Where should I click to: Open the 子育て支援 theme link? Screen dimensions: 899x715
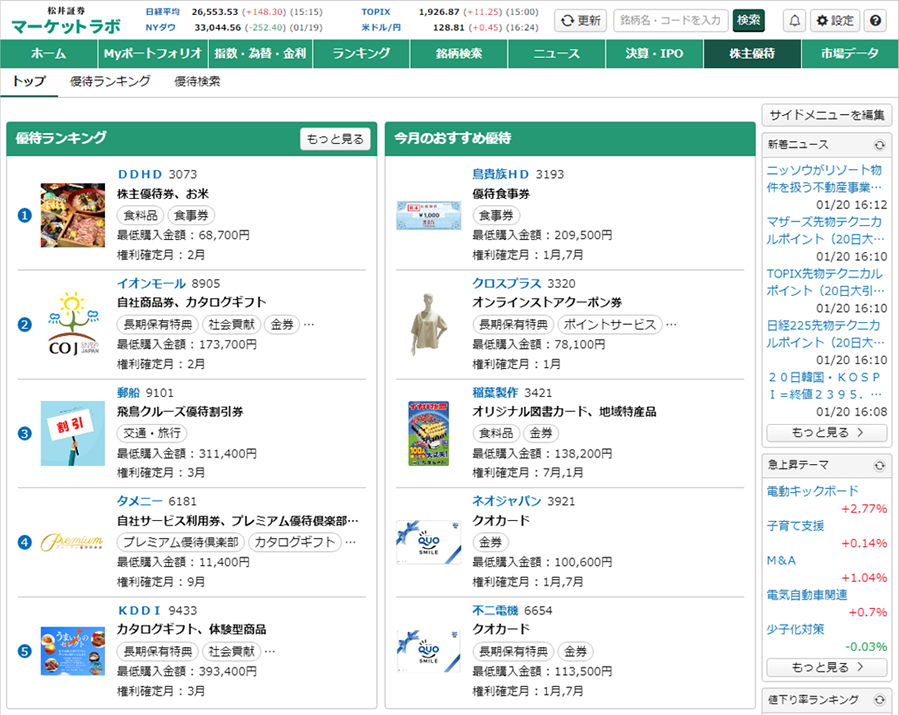795,526
